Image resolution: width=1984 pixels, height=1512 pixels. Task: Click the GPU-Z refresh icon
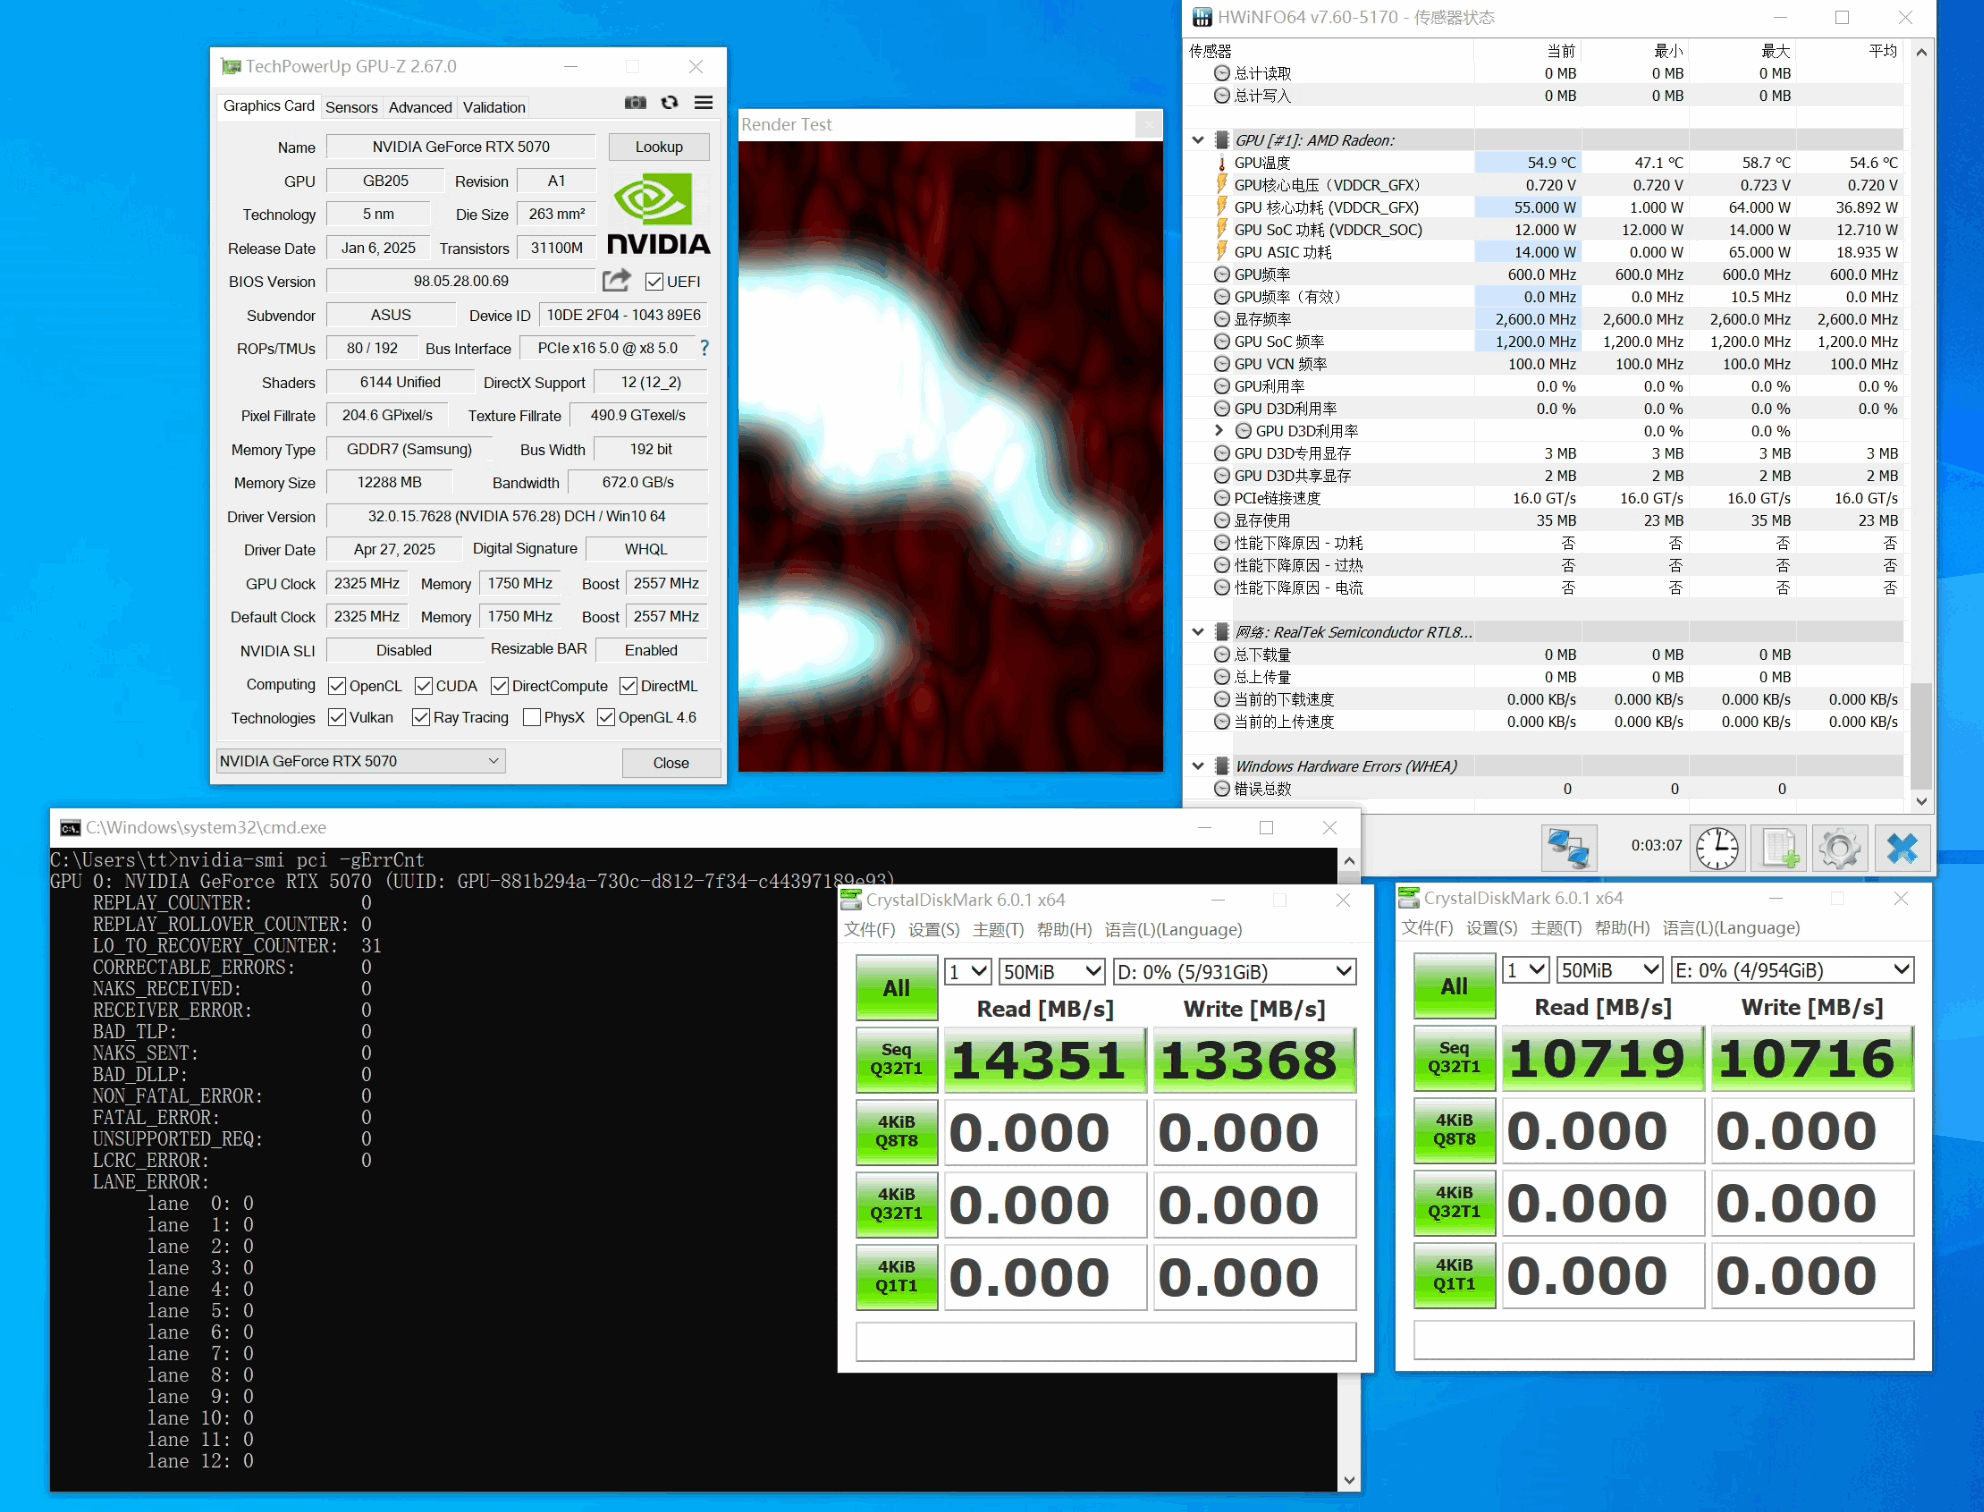point(670,103)
